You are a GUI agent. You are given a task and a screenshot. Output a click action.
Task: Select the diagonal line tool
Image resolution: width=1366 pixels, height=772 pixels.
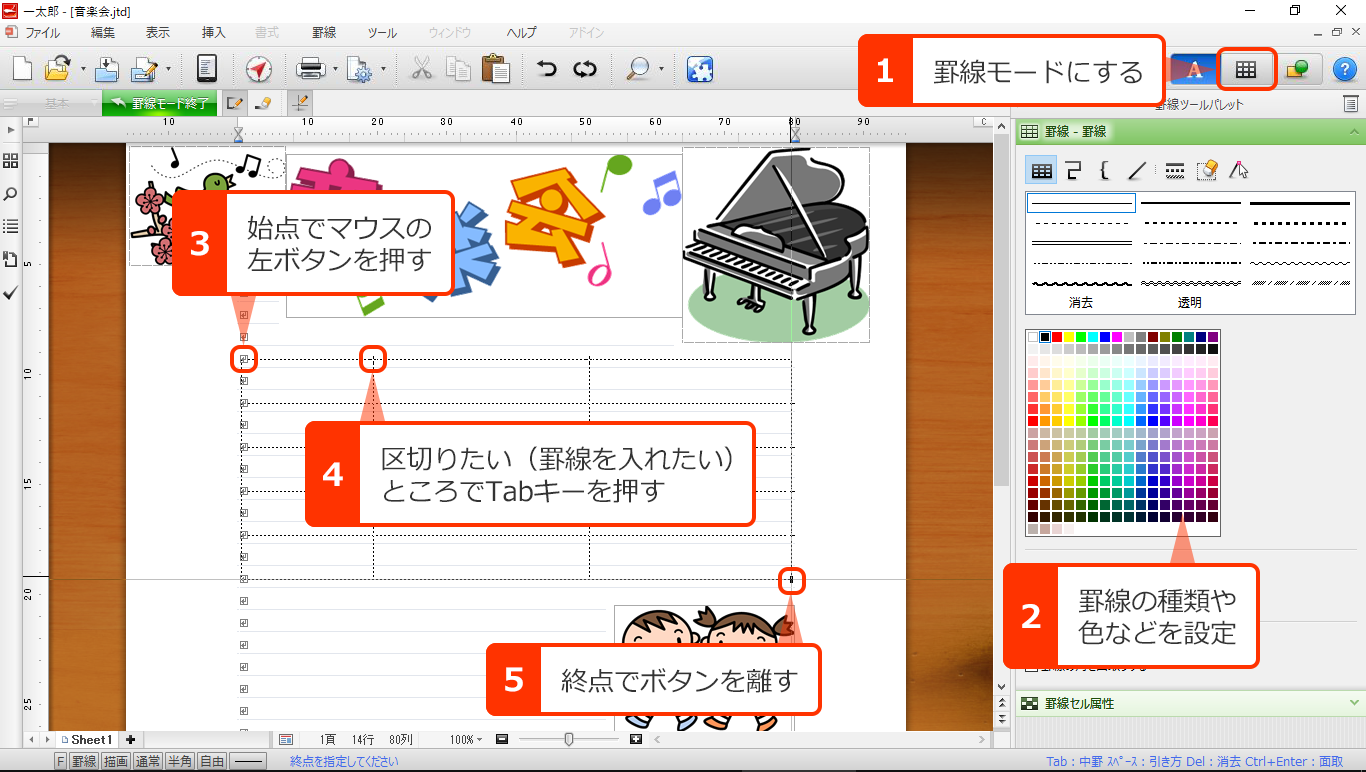click(1136, 170)
